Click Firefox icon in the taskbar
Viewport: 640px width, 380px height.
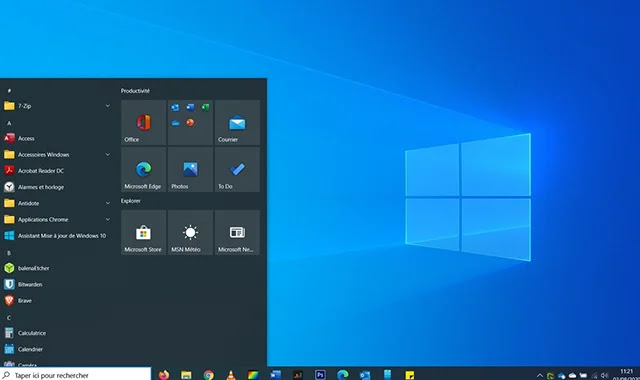[x=164, y=375]
